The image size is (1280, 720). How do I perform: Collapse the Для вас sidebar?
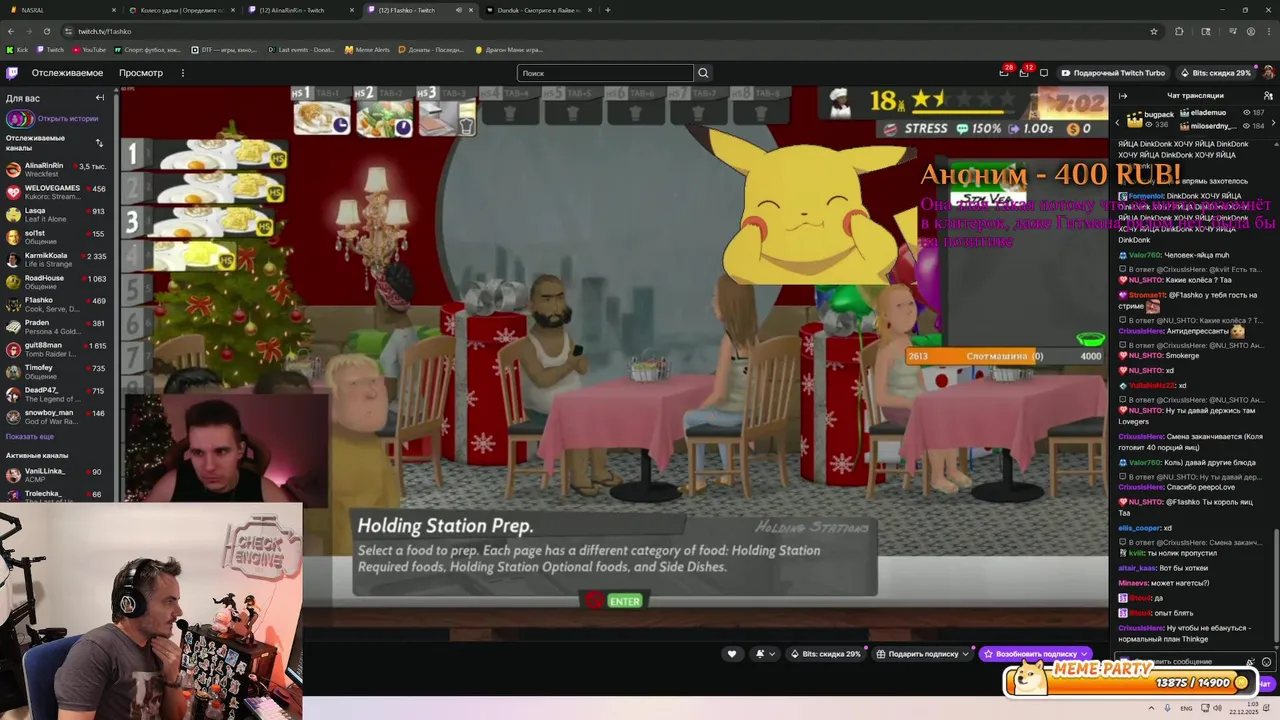click(x=100, y=98)
